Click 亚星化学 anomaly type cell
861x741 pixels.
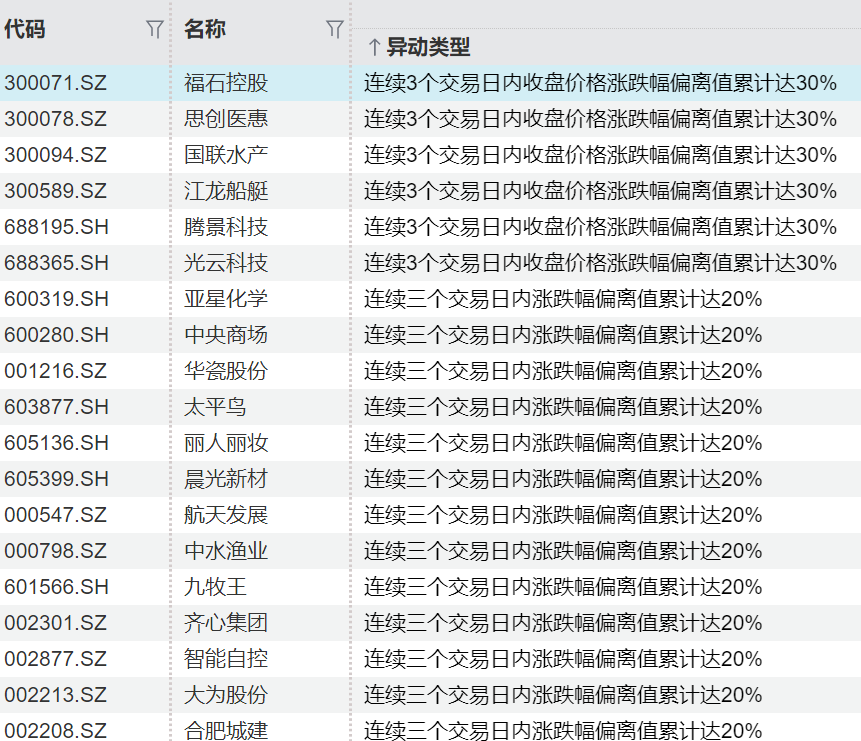(562, 299)
